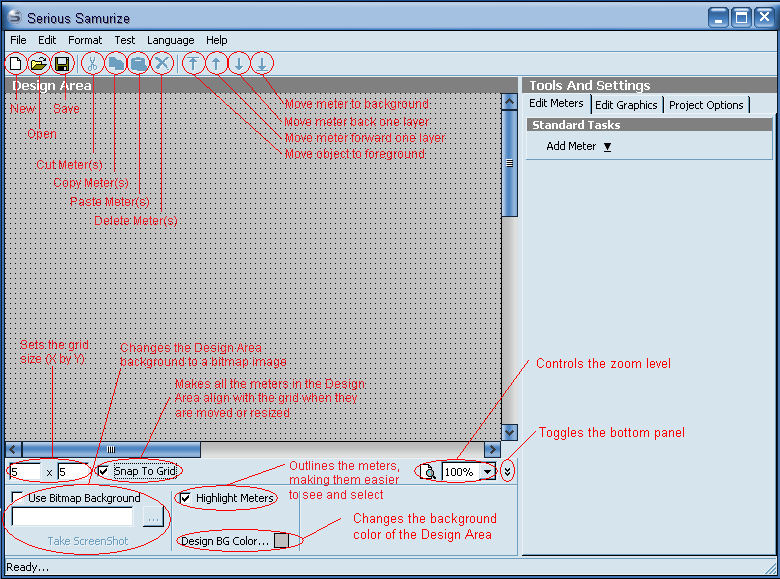Click the zoom magnifier page icon
The height and width of the screenshot is (579, 780).
(427, 471)
